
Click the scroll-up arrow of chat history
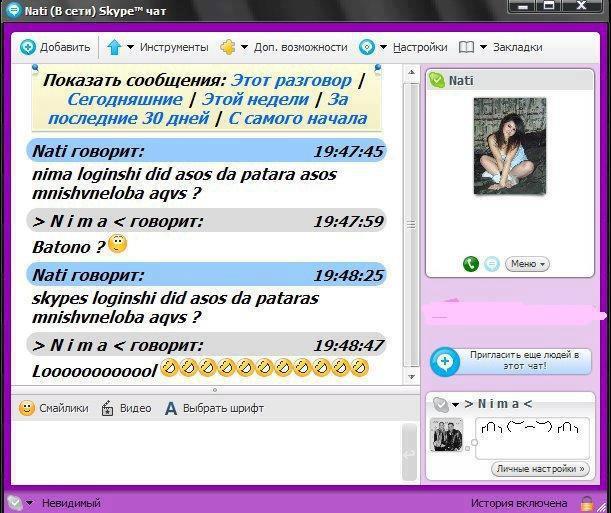pos(411,72)
